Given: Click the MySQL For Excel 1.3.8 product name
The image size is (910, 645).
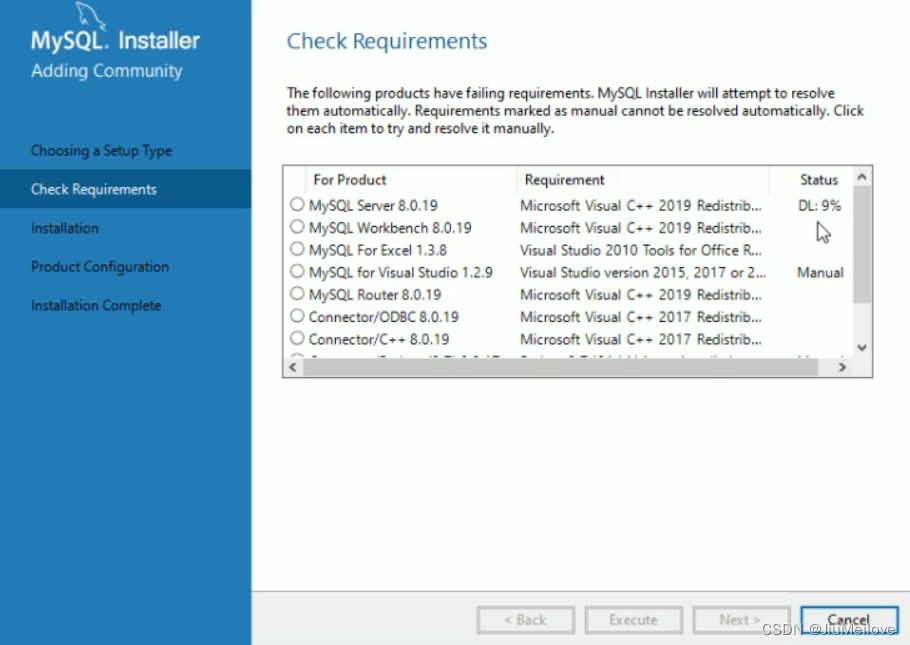Looking at the screenshot, I should pos(378,250).
